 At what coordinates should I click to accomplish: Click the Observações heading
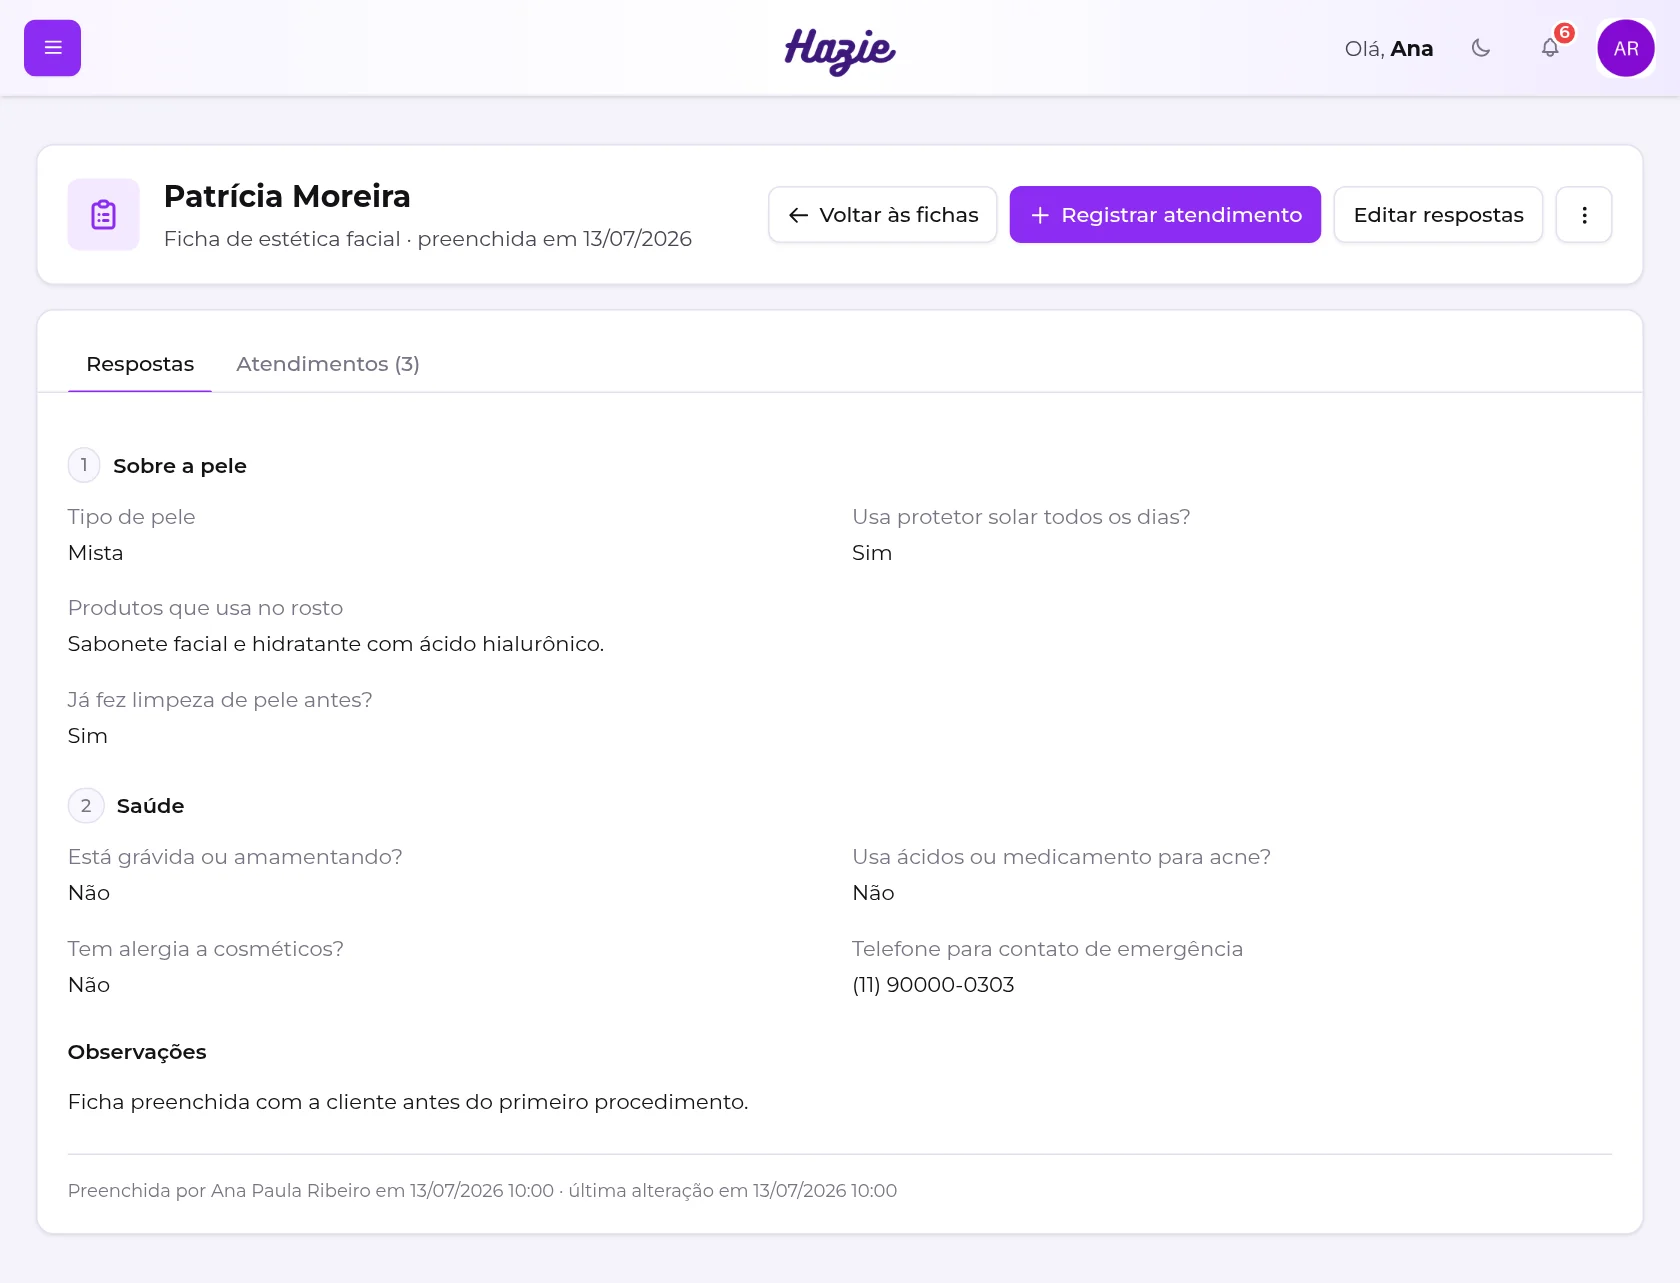tap(137, 1052)
